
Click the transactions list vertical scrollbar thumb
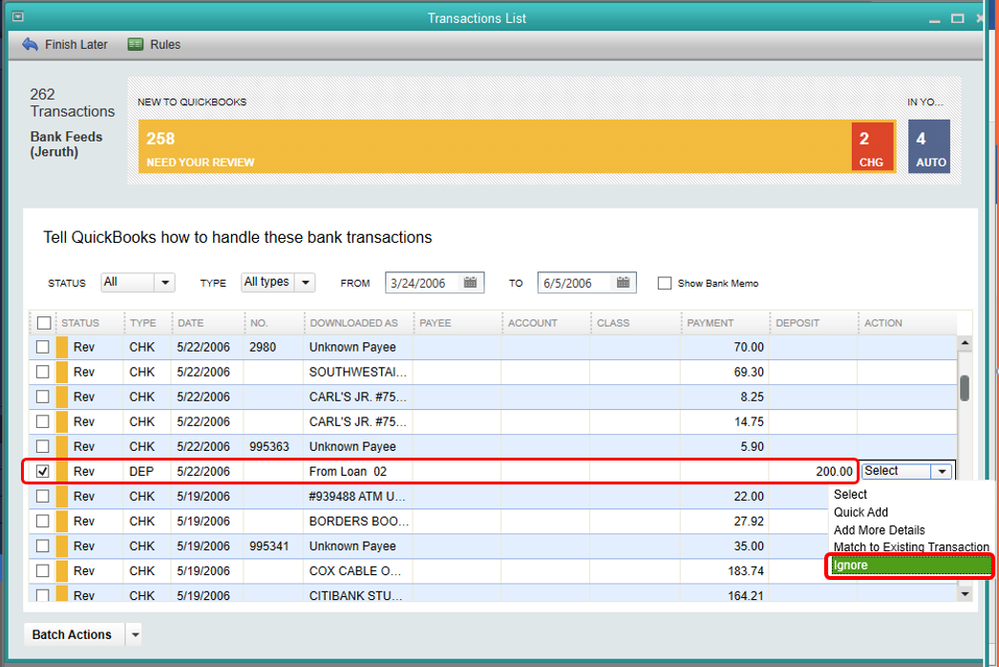point(964,388)
